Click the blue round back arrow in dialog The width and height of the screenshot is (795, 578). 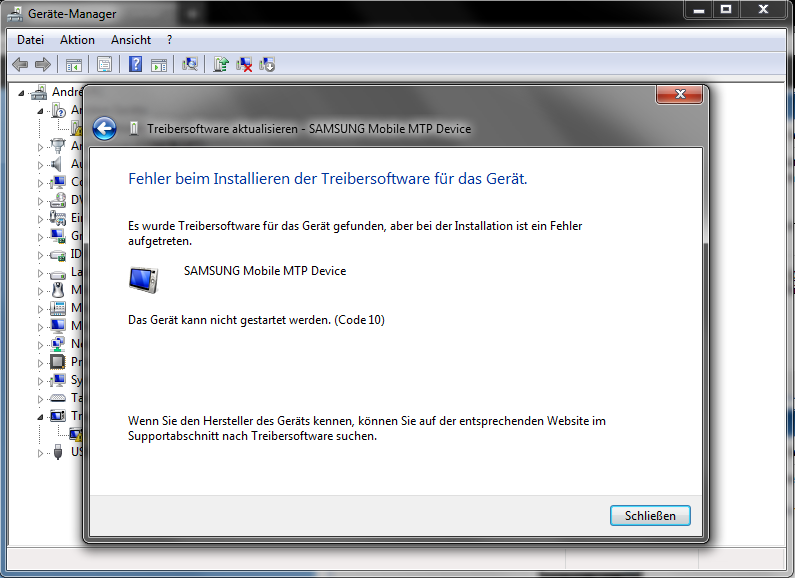click(x=104, y=128)
